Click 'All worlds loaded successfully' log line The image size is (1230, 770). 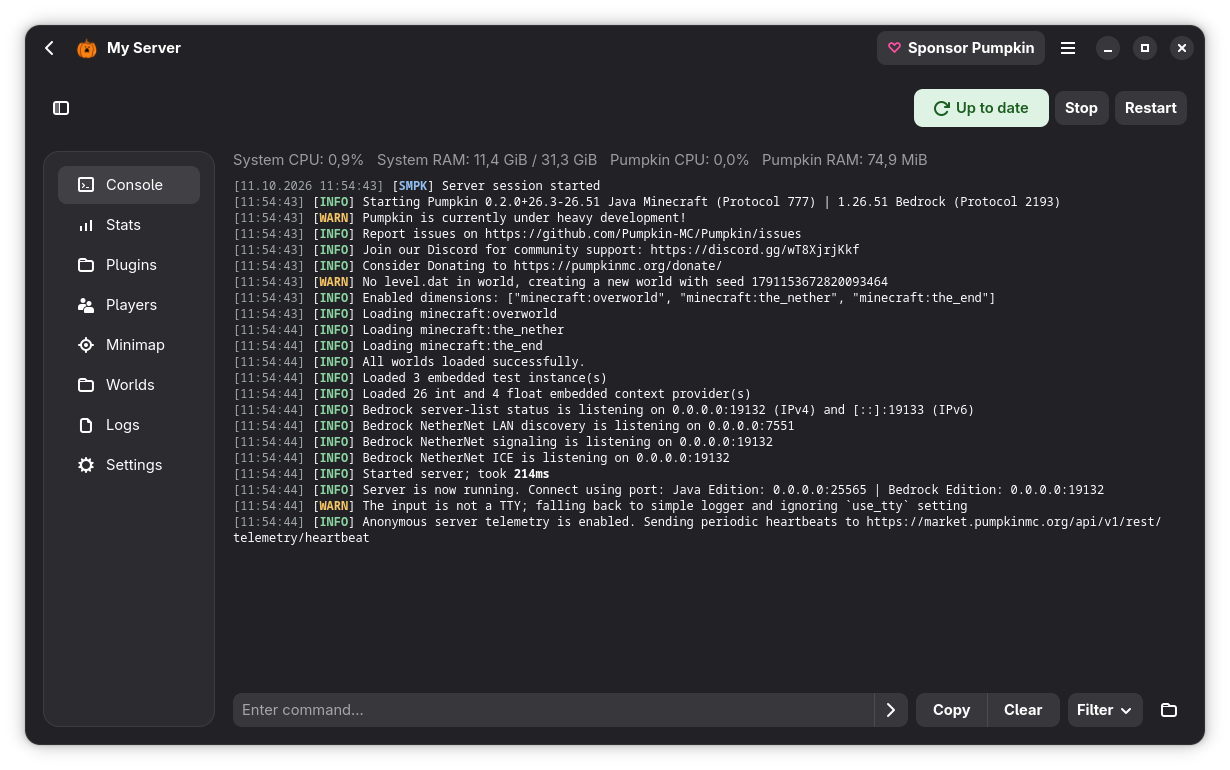pyautogui.click(x=409, y=362)
